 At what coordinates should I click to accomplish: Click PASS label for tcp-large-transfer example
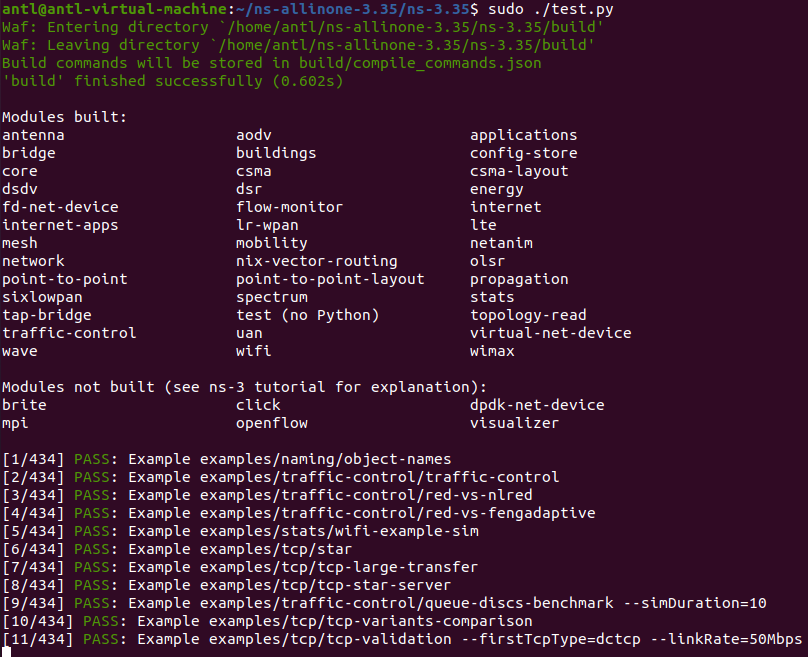(x=92, y=567)
